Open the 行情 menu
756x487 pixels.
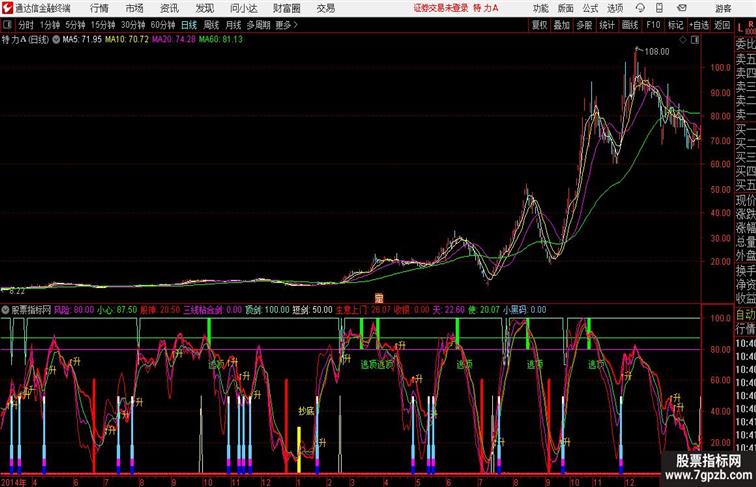[99, 8]
